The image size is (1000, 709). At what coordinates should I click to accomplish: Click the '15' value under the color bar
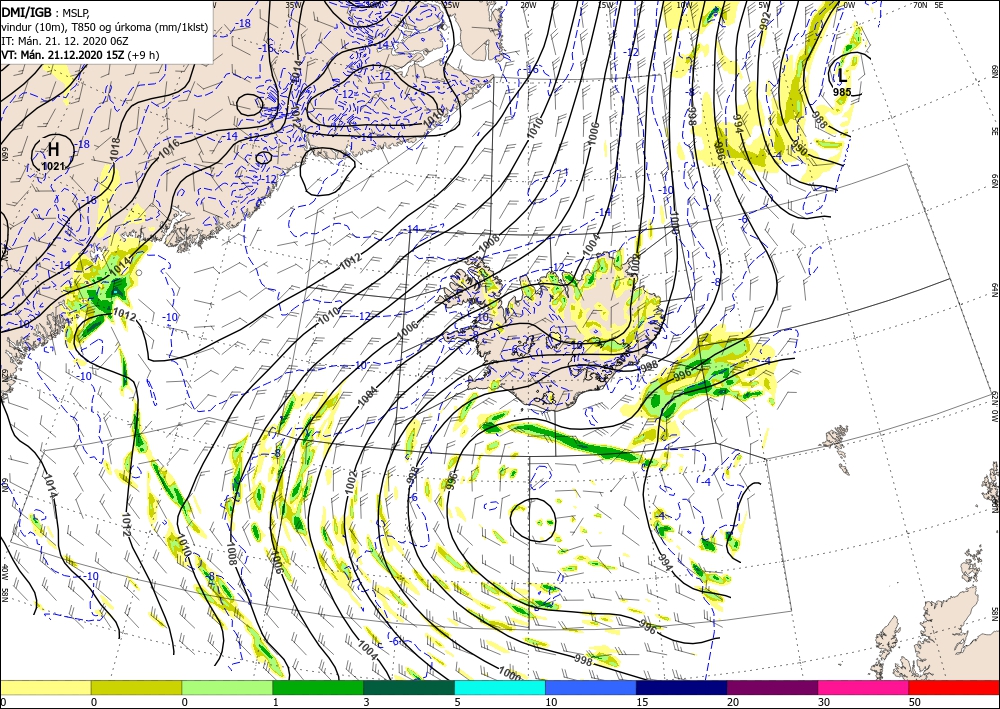[642, 703]
